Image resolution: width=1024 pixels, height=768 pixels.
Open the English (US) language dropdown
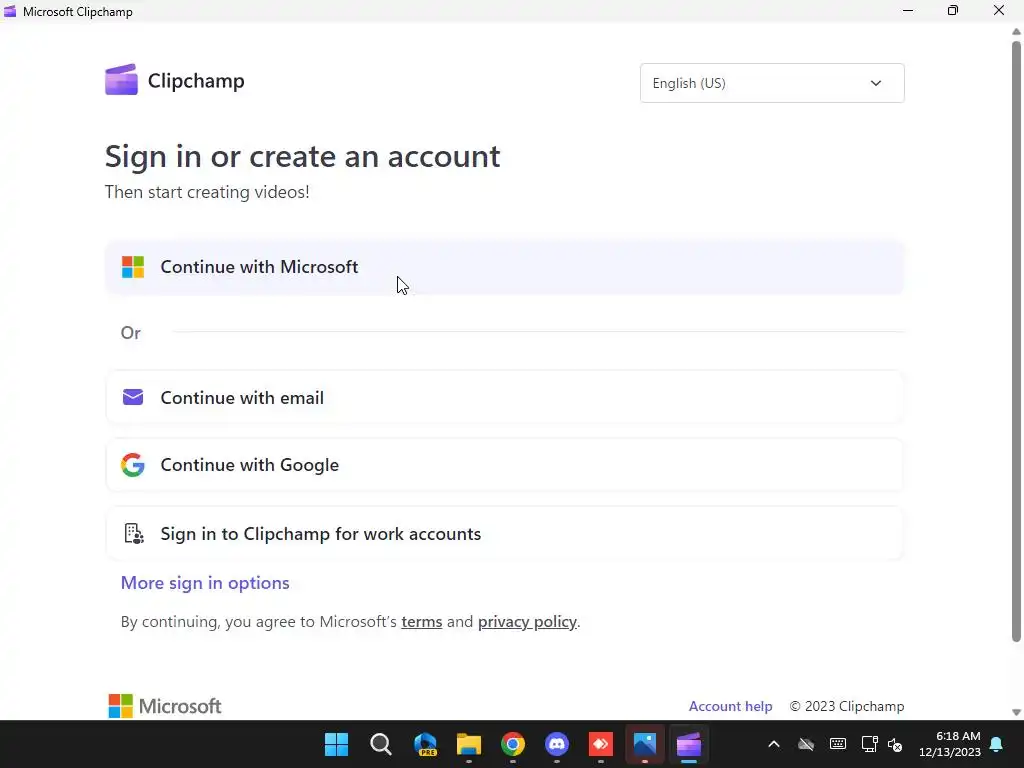tap(772, 83)
